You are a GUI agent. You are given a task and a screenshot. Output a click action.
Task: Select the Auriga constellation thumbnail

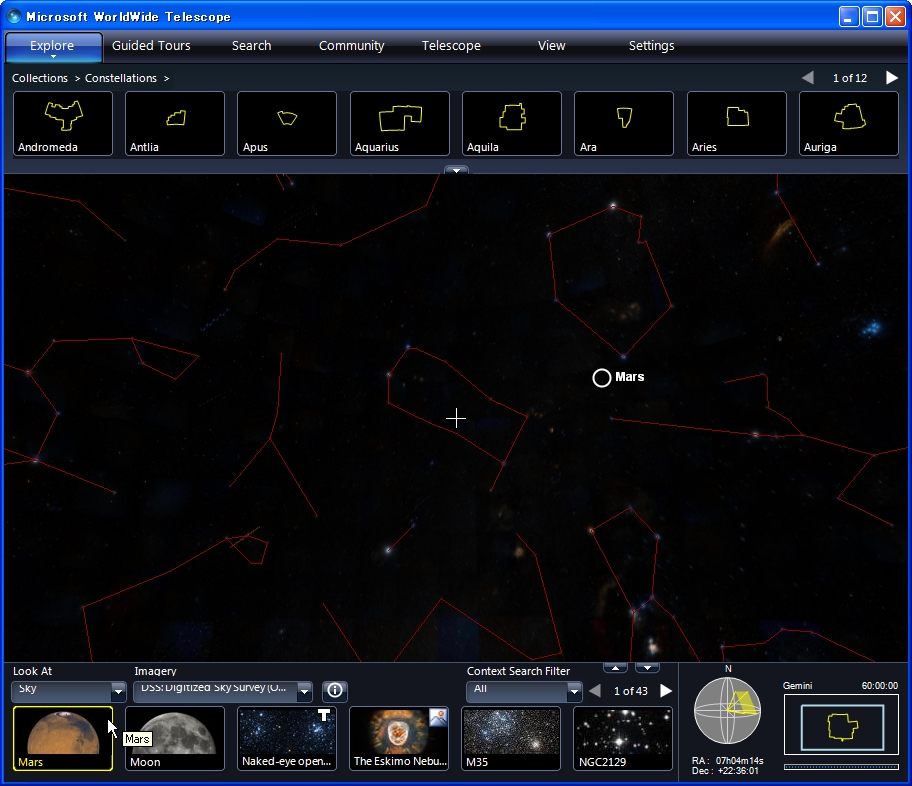tap(849, 123)
